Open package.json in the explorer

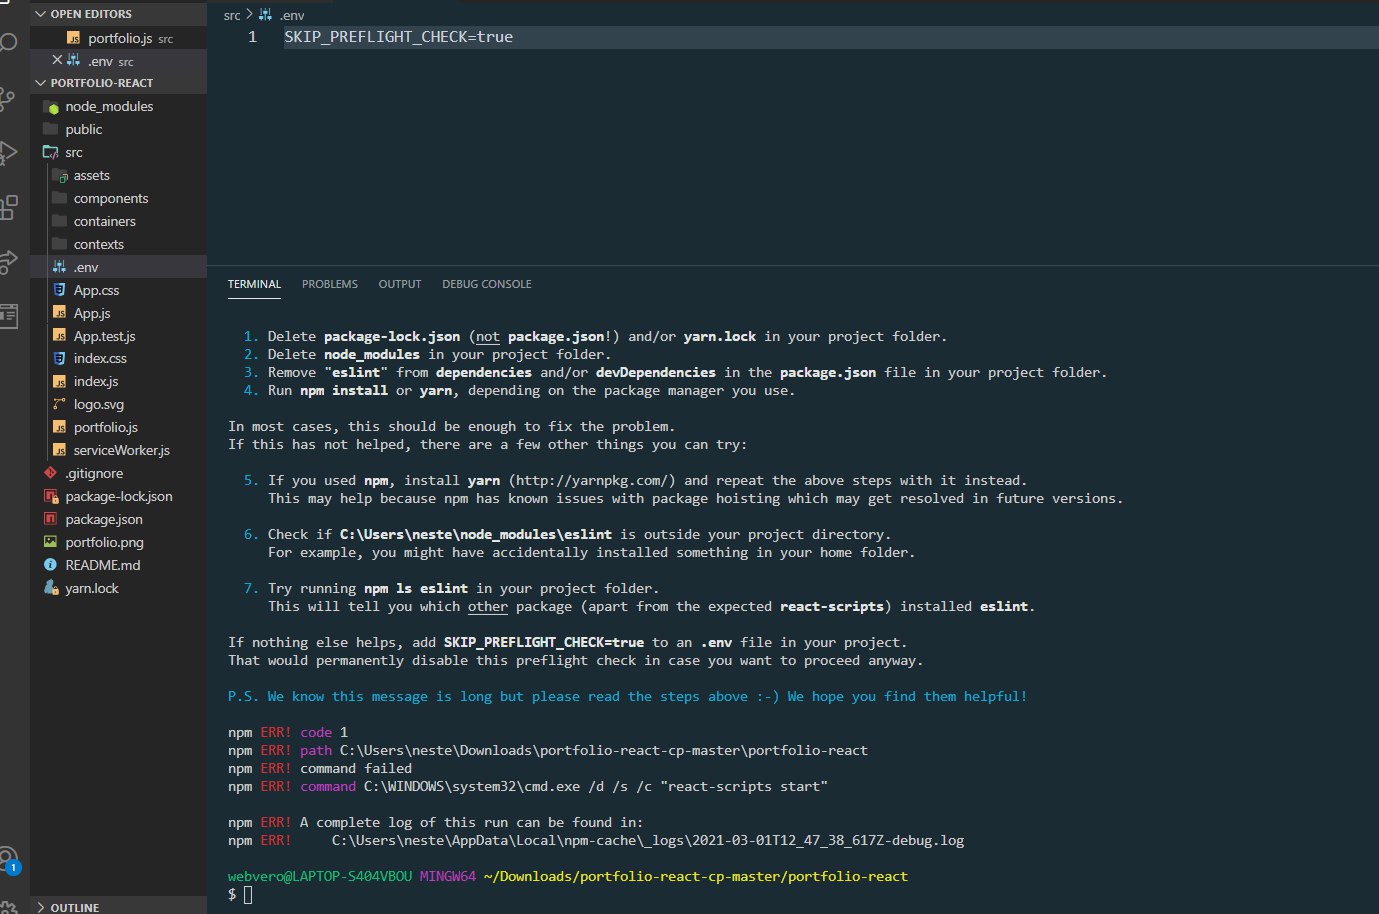click(x=118, y=519)
